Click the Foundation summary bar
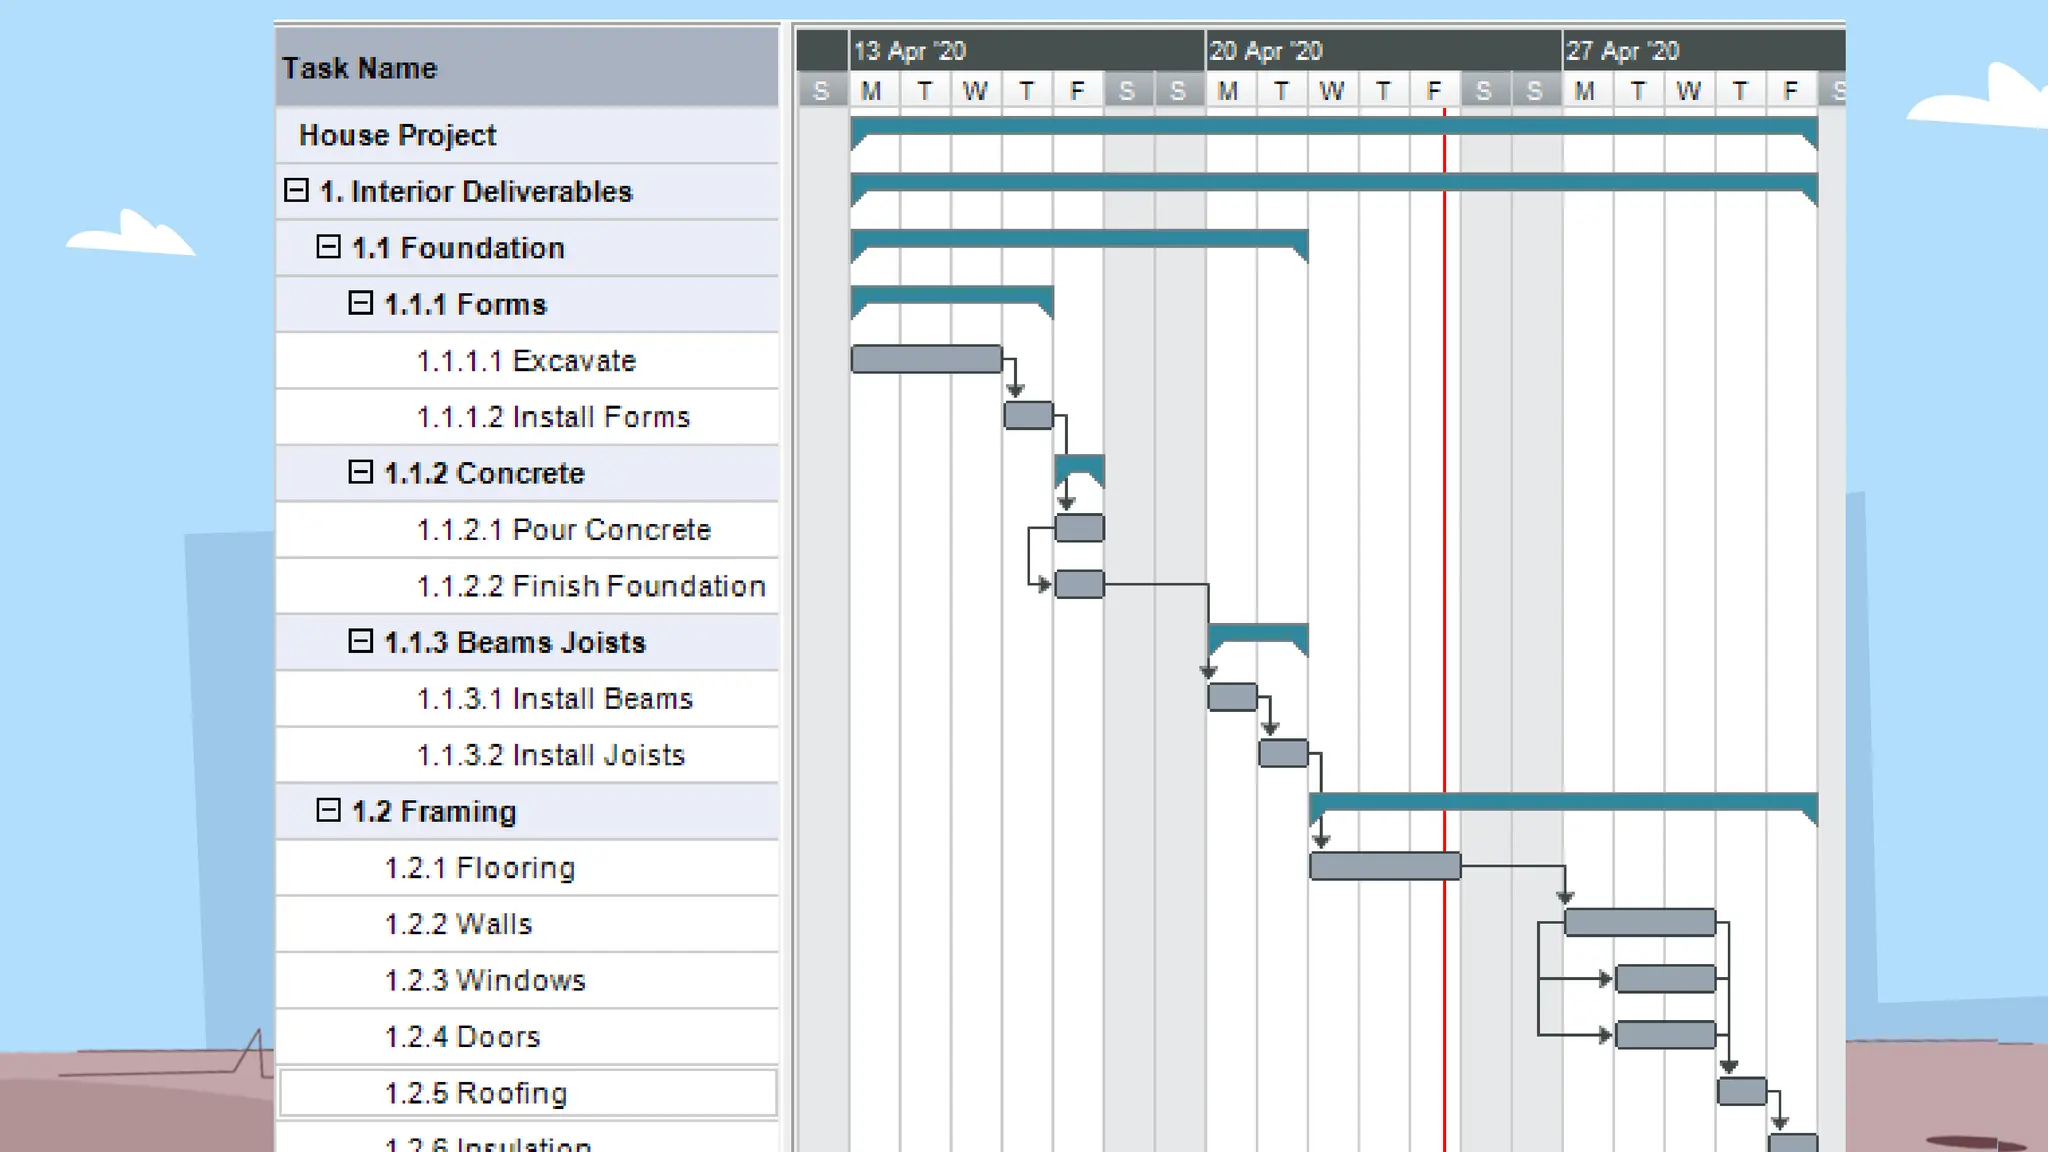2048x1152 pixels. (x=1078, y=238)
